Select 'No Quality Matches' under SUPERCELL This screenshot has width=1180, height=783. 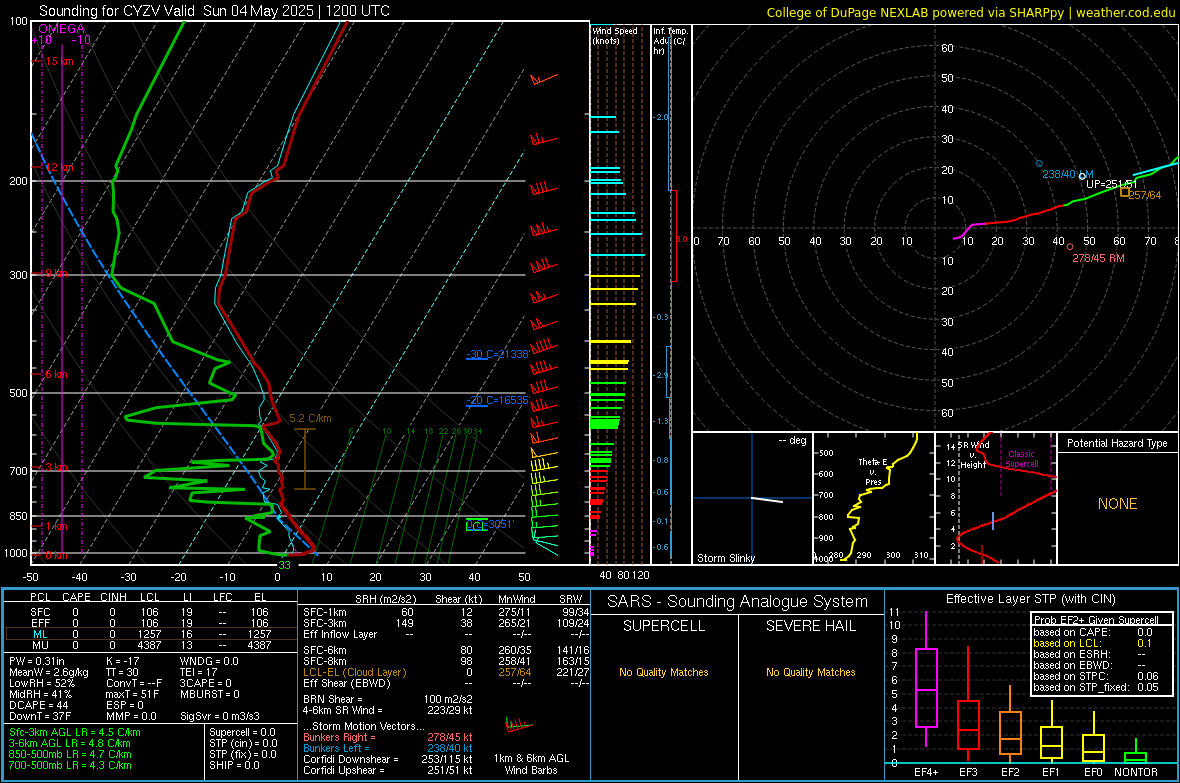(x=664, y=672)
